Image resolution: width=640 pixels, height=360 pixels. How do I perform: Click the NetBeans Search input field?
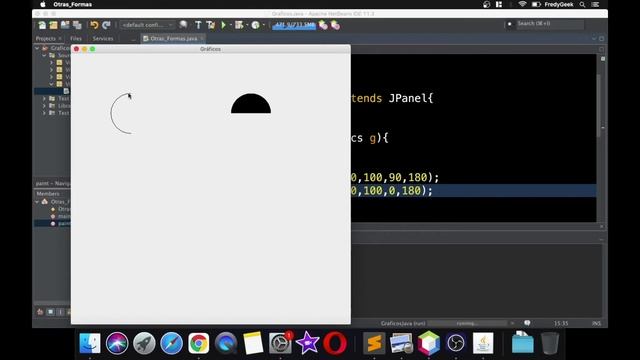click(549, 24)
